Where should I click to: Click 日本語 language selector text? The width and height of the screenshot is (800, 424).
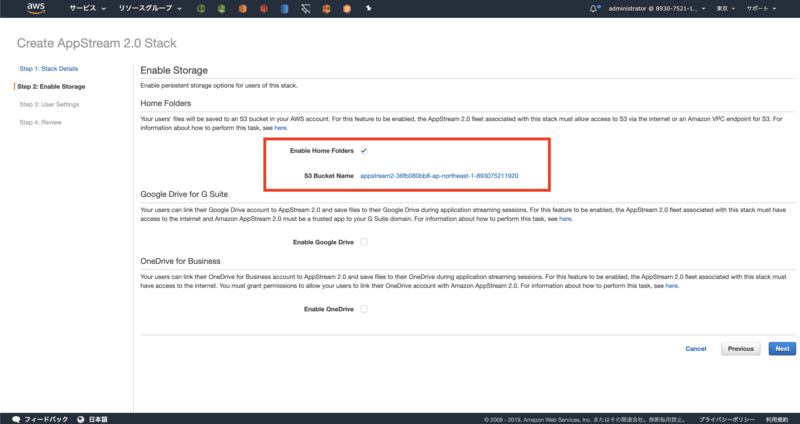(98, 419)
